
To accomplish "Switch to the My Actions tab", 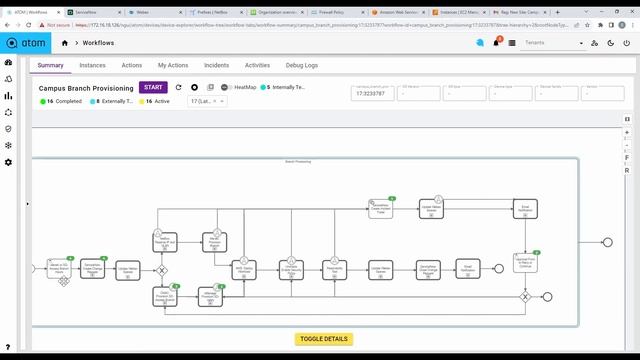I will [x=173, y=65].
